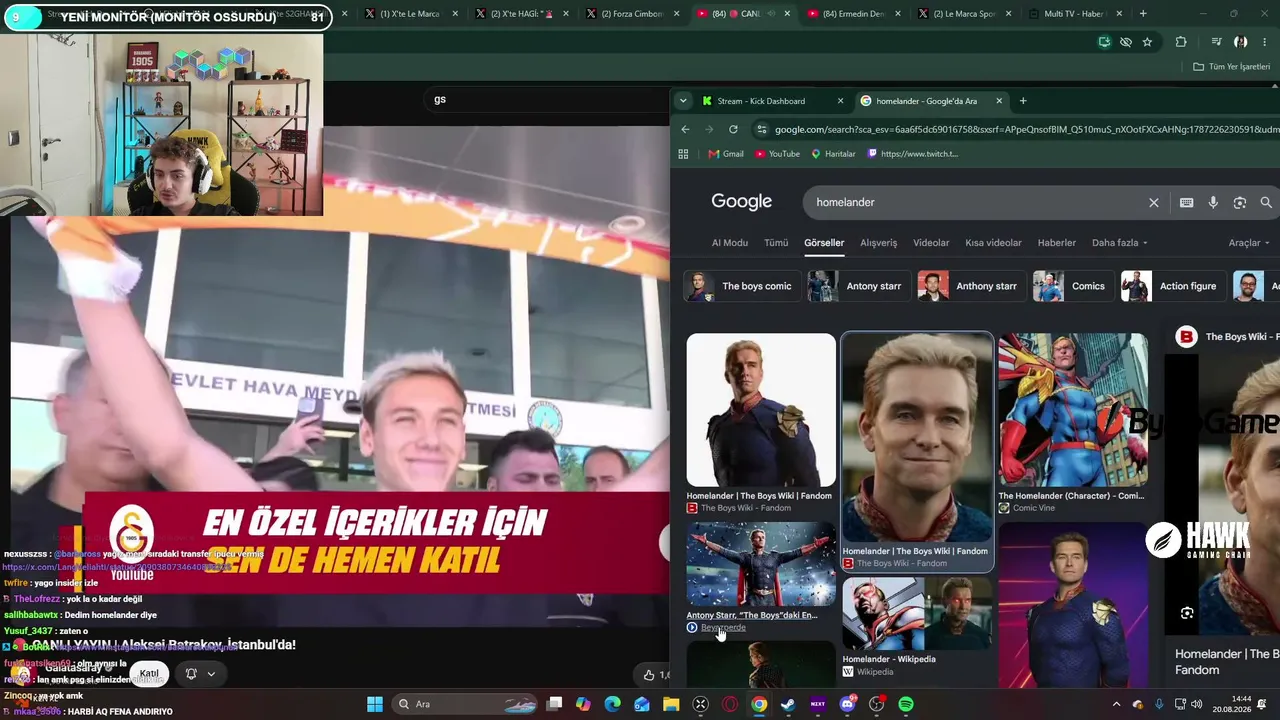Click the Google logo

(x=742, y=202)
